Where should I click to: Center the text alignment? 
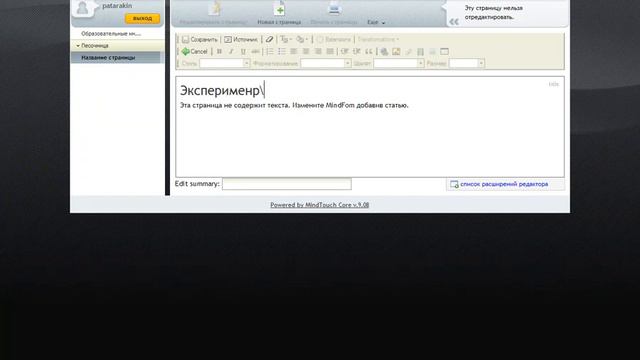coord(306,51)
